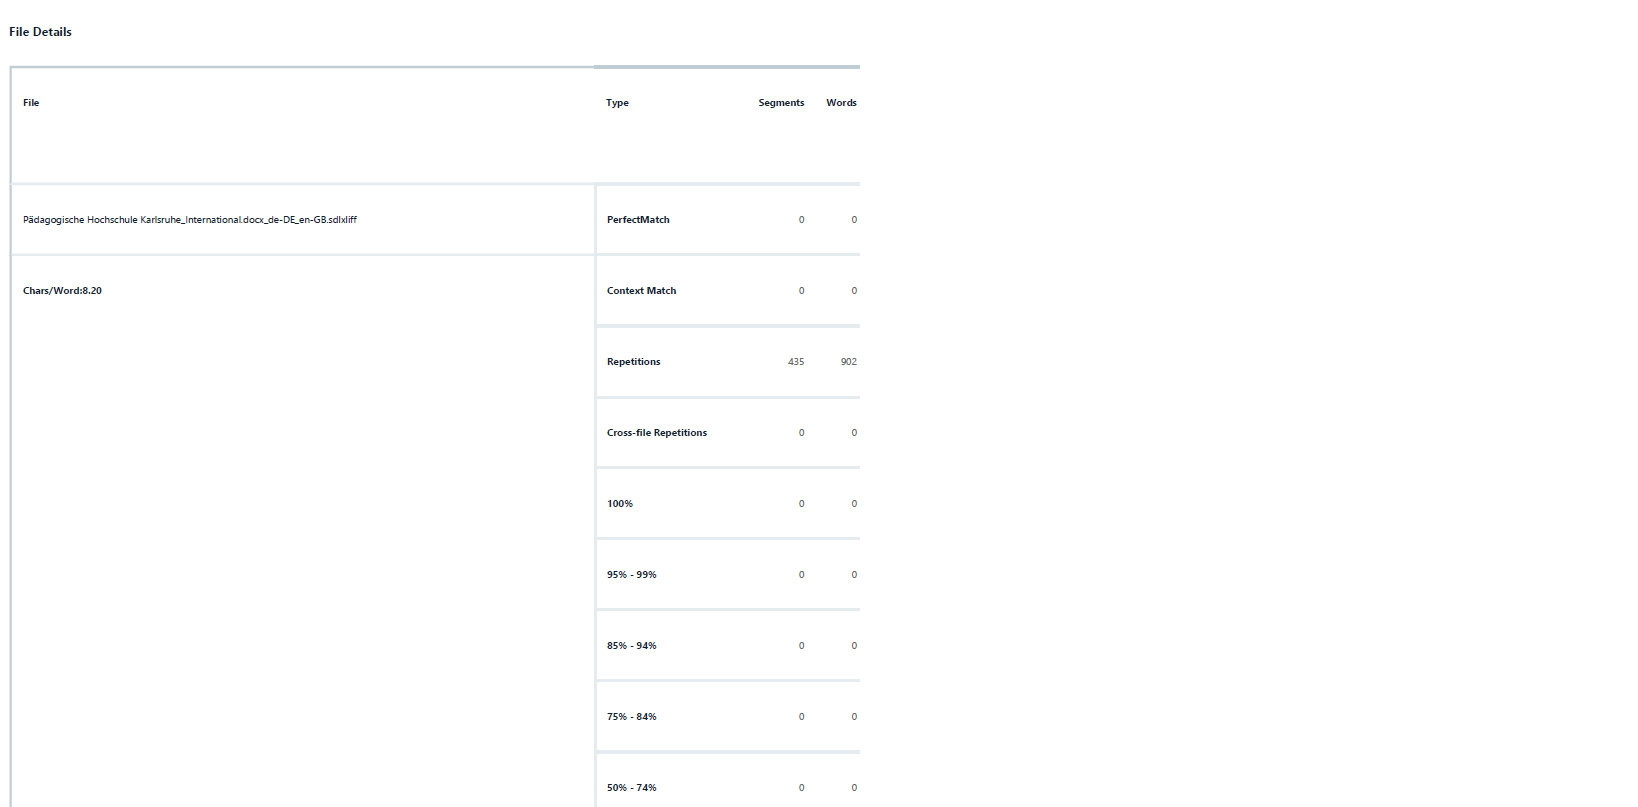The width and height of the screenshot is (1638, 807).
Task: Select the 75% - 84% segments count 0
Action: (801, 717)
